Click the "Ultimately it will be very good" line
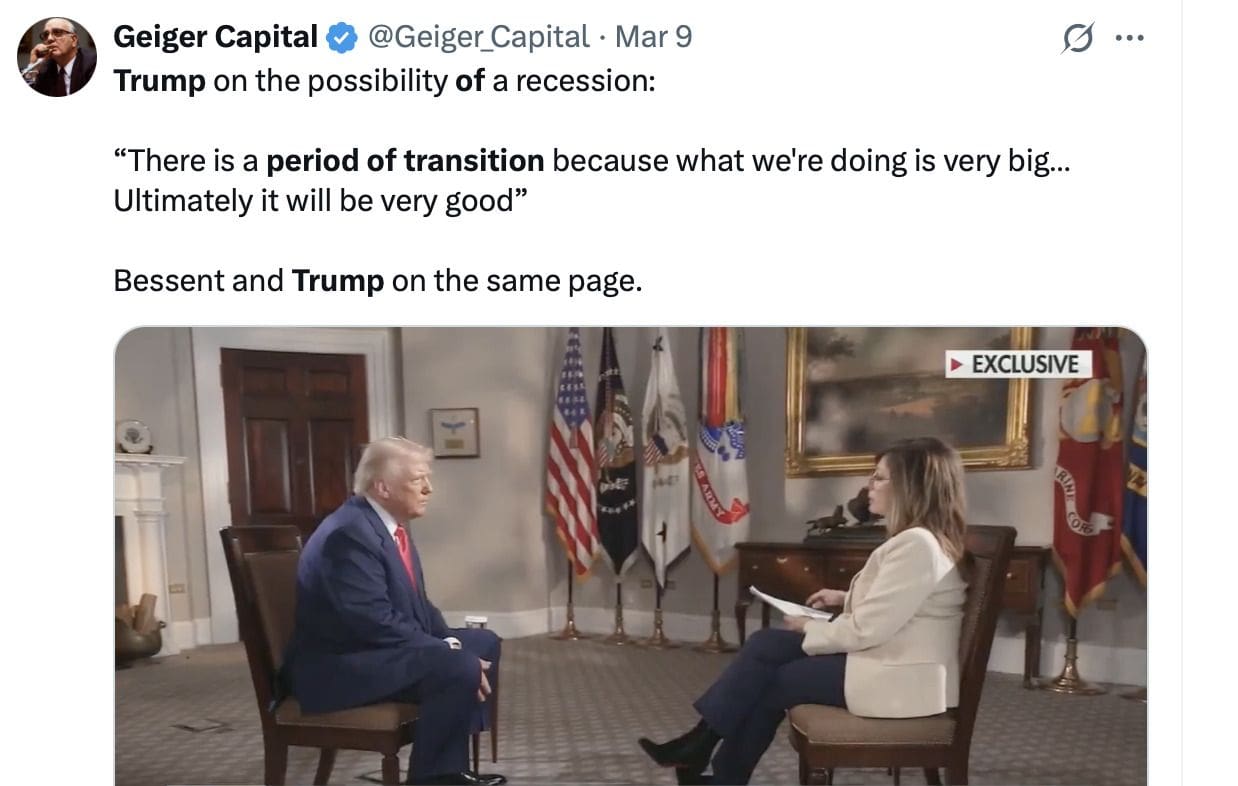Screen dimensions: 1238x786 coord(313,201)
